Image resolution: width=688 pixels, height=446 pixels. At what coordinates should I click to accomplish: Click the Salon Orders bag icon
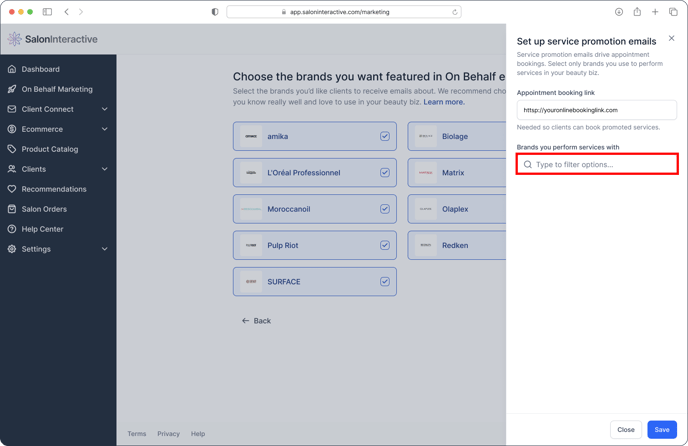point(12,209)
